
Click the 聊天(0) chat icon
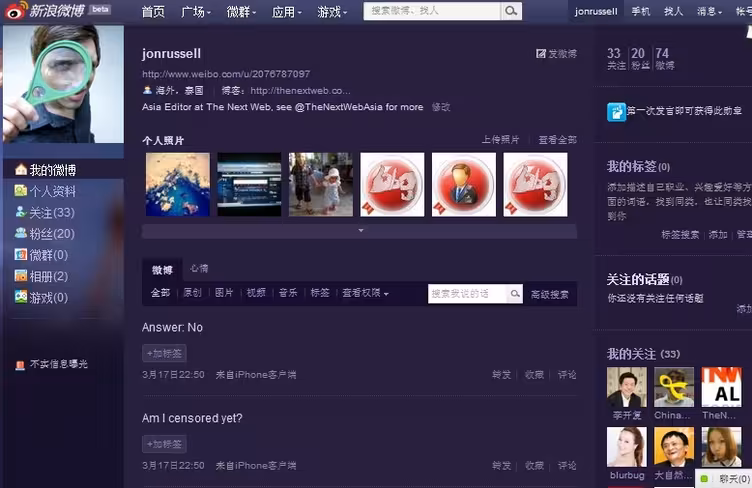[704, 478]
